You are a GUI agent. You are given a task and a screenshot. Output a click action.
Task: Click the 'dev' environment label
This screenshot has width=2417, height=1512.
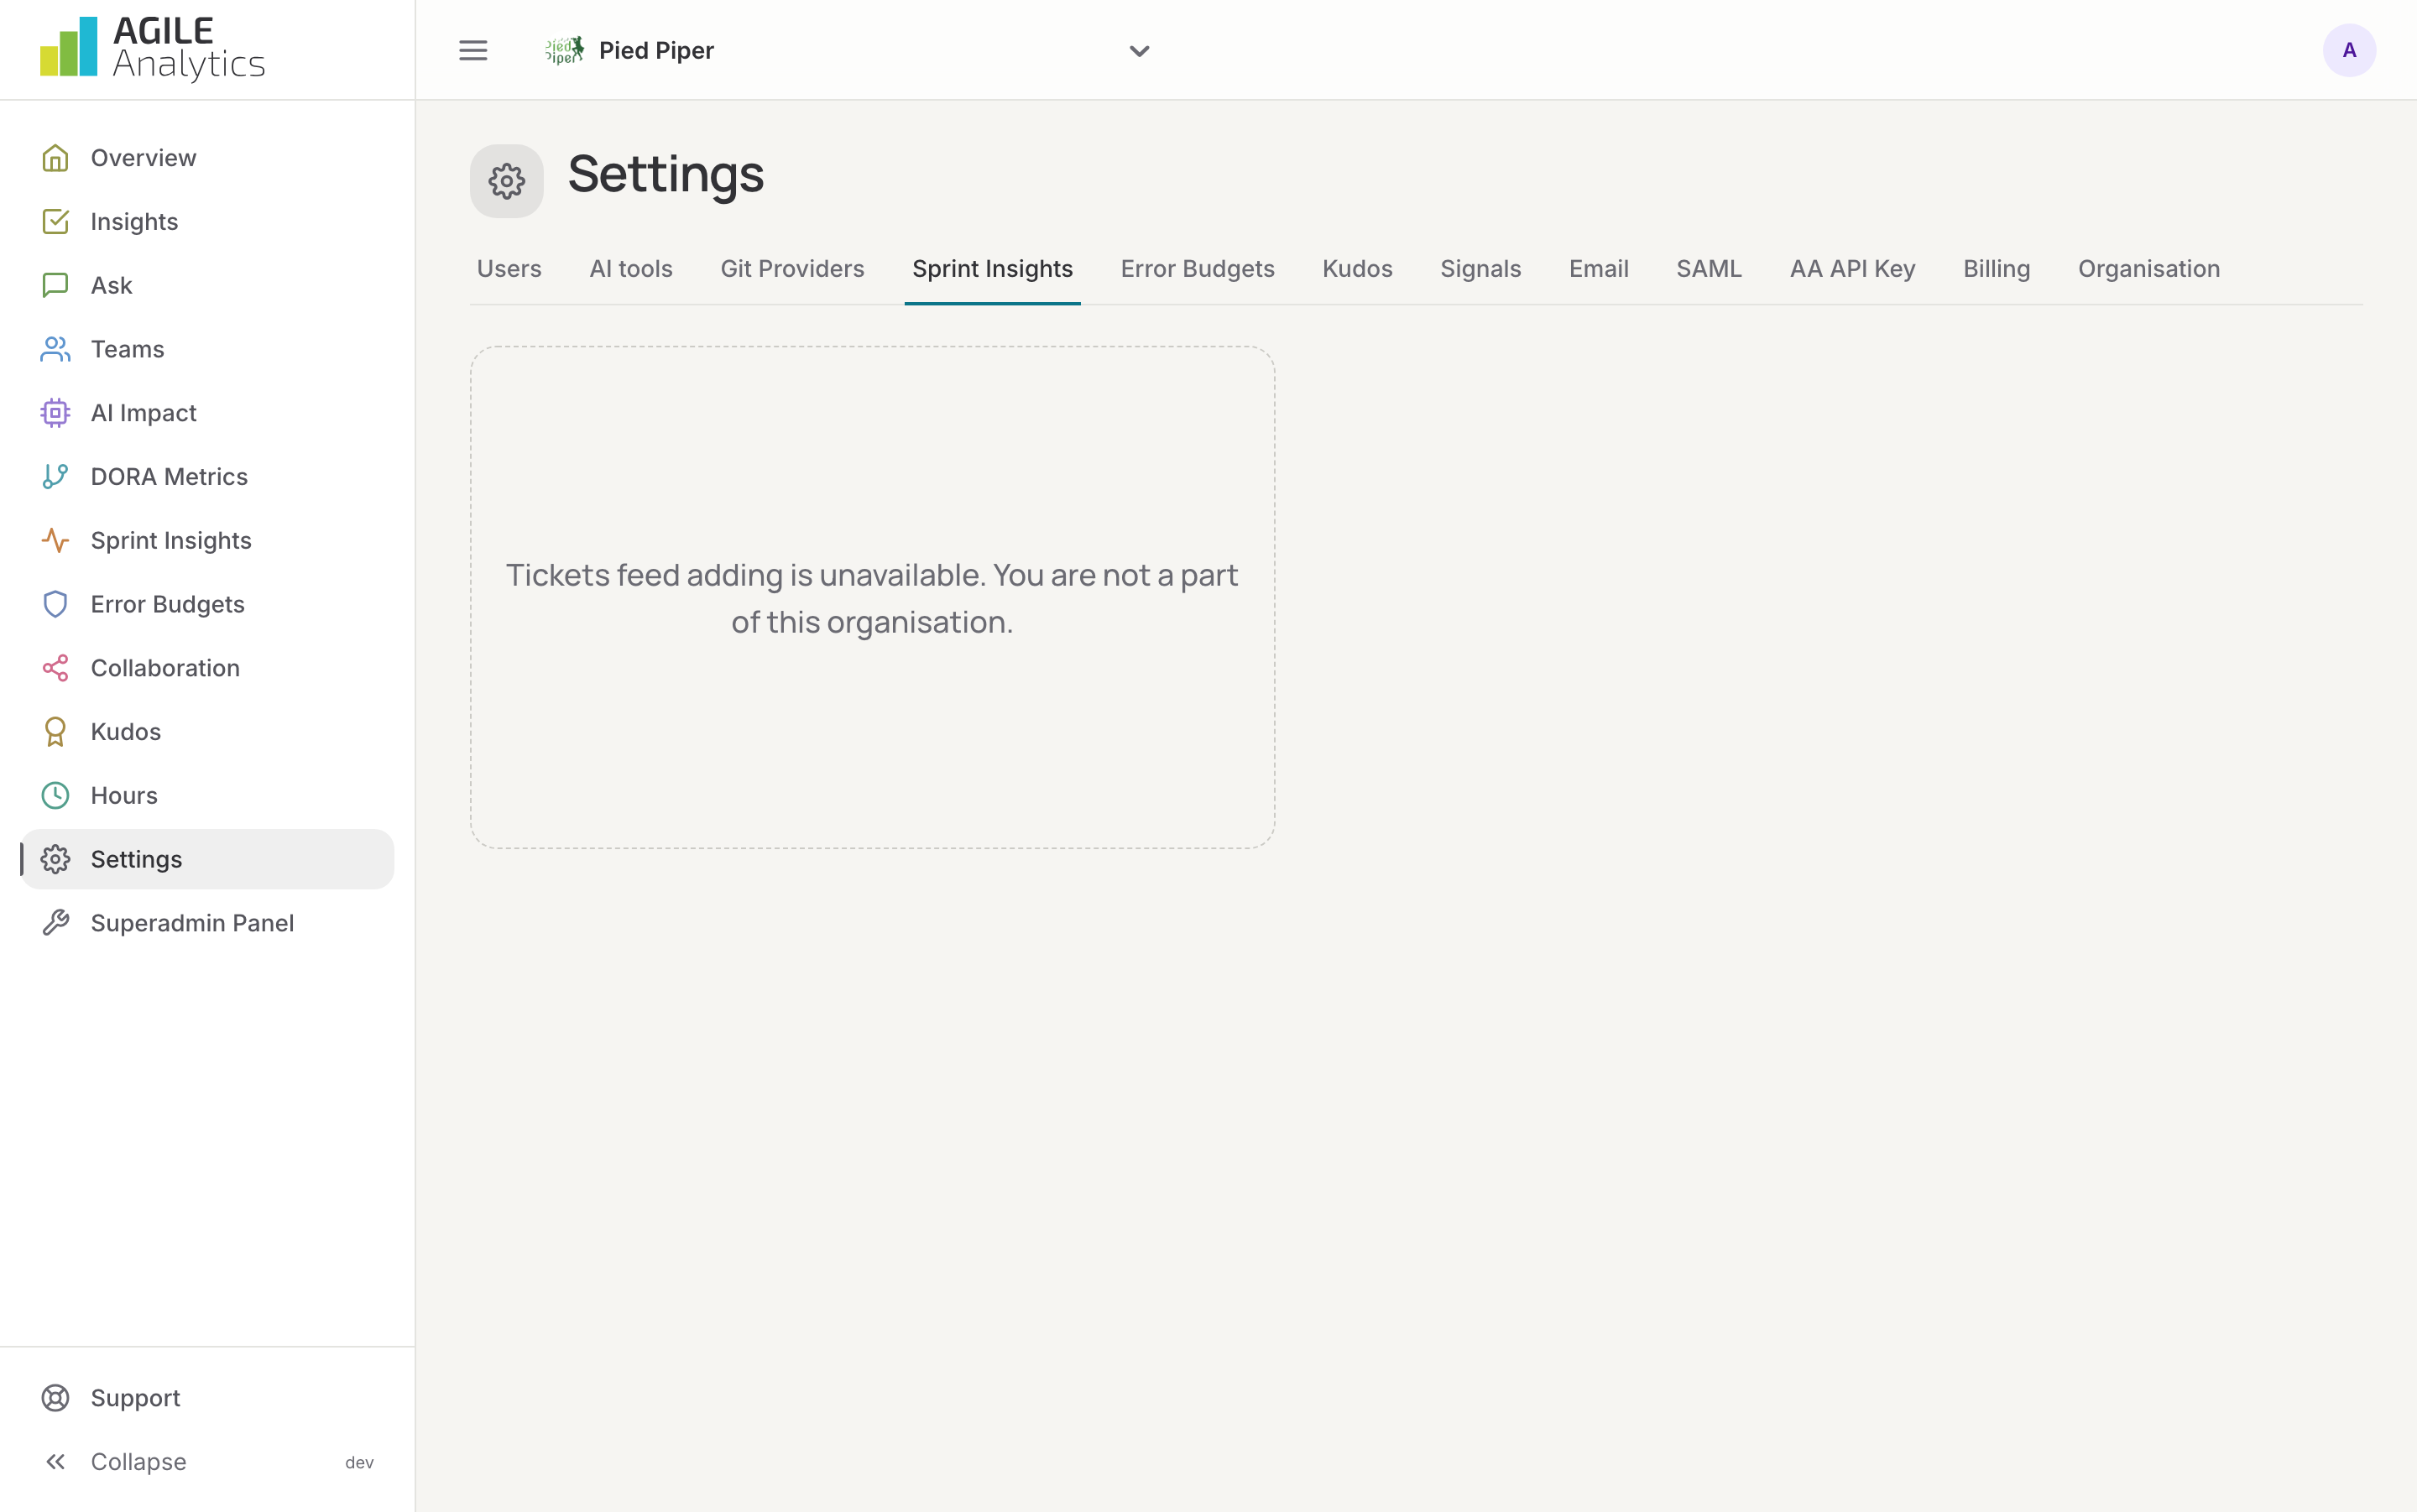[359, 1462]
